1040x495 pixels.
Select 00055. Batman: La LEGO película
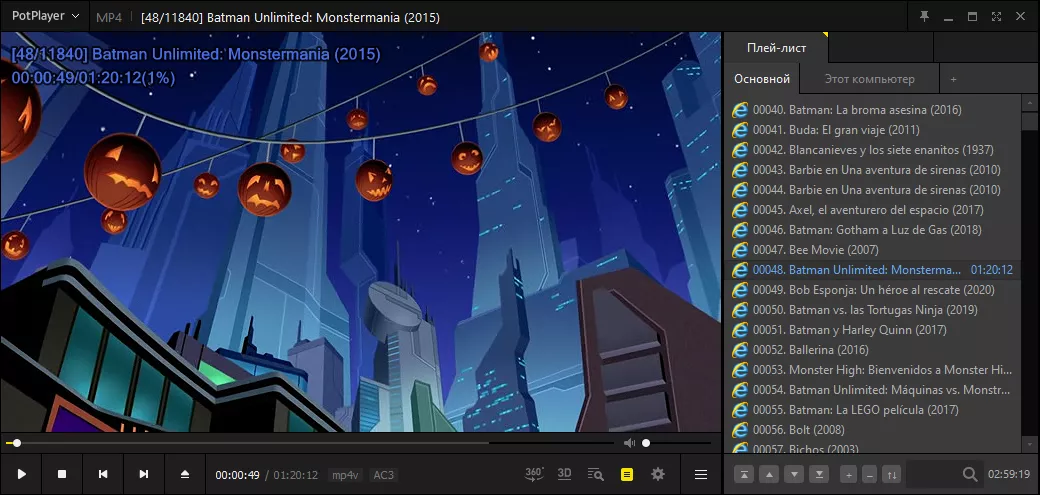873,409
